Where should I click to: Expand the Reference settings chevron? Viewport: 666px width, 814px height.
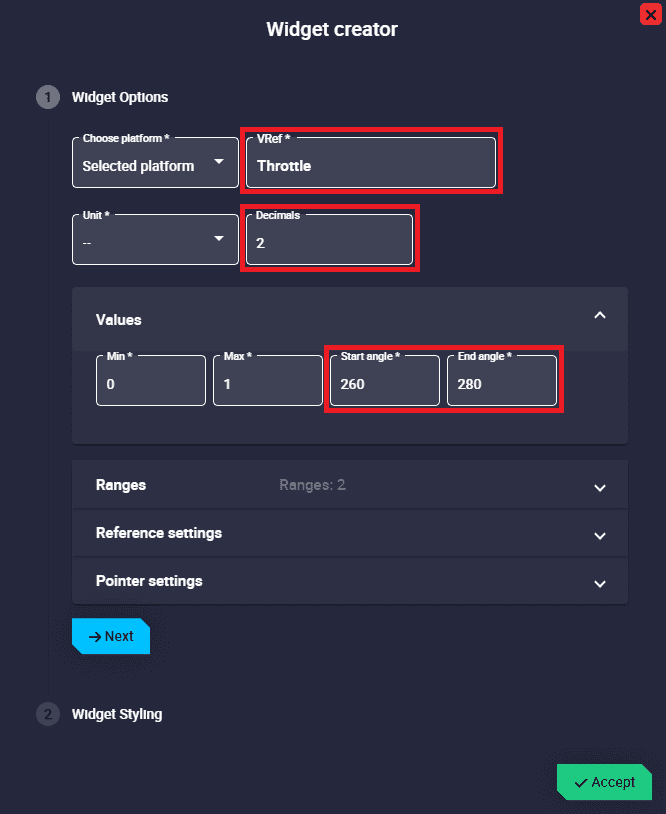600,536
